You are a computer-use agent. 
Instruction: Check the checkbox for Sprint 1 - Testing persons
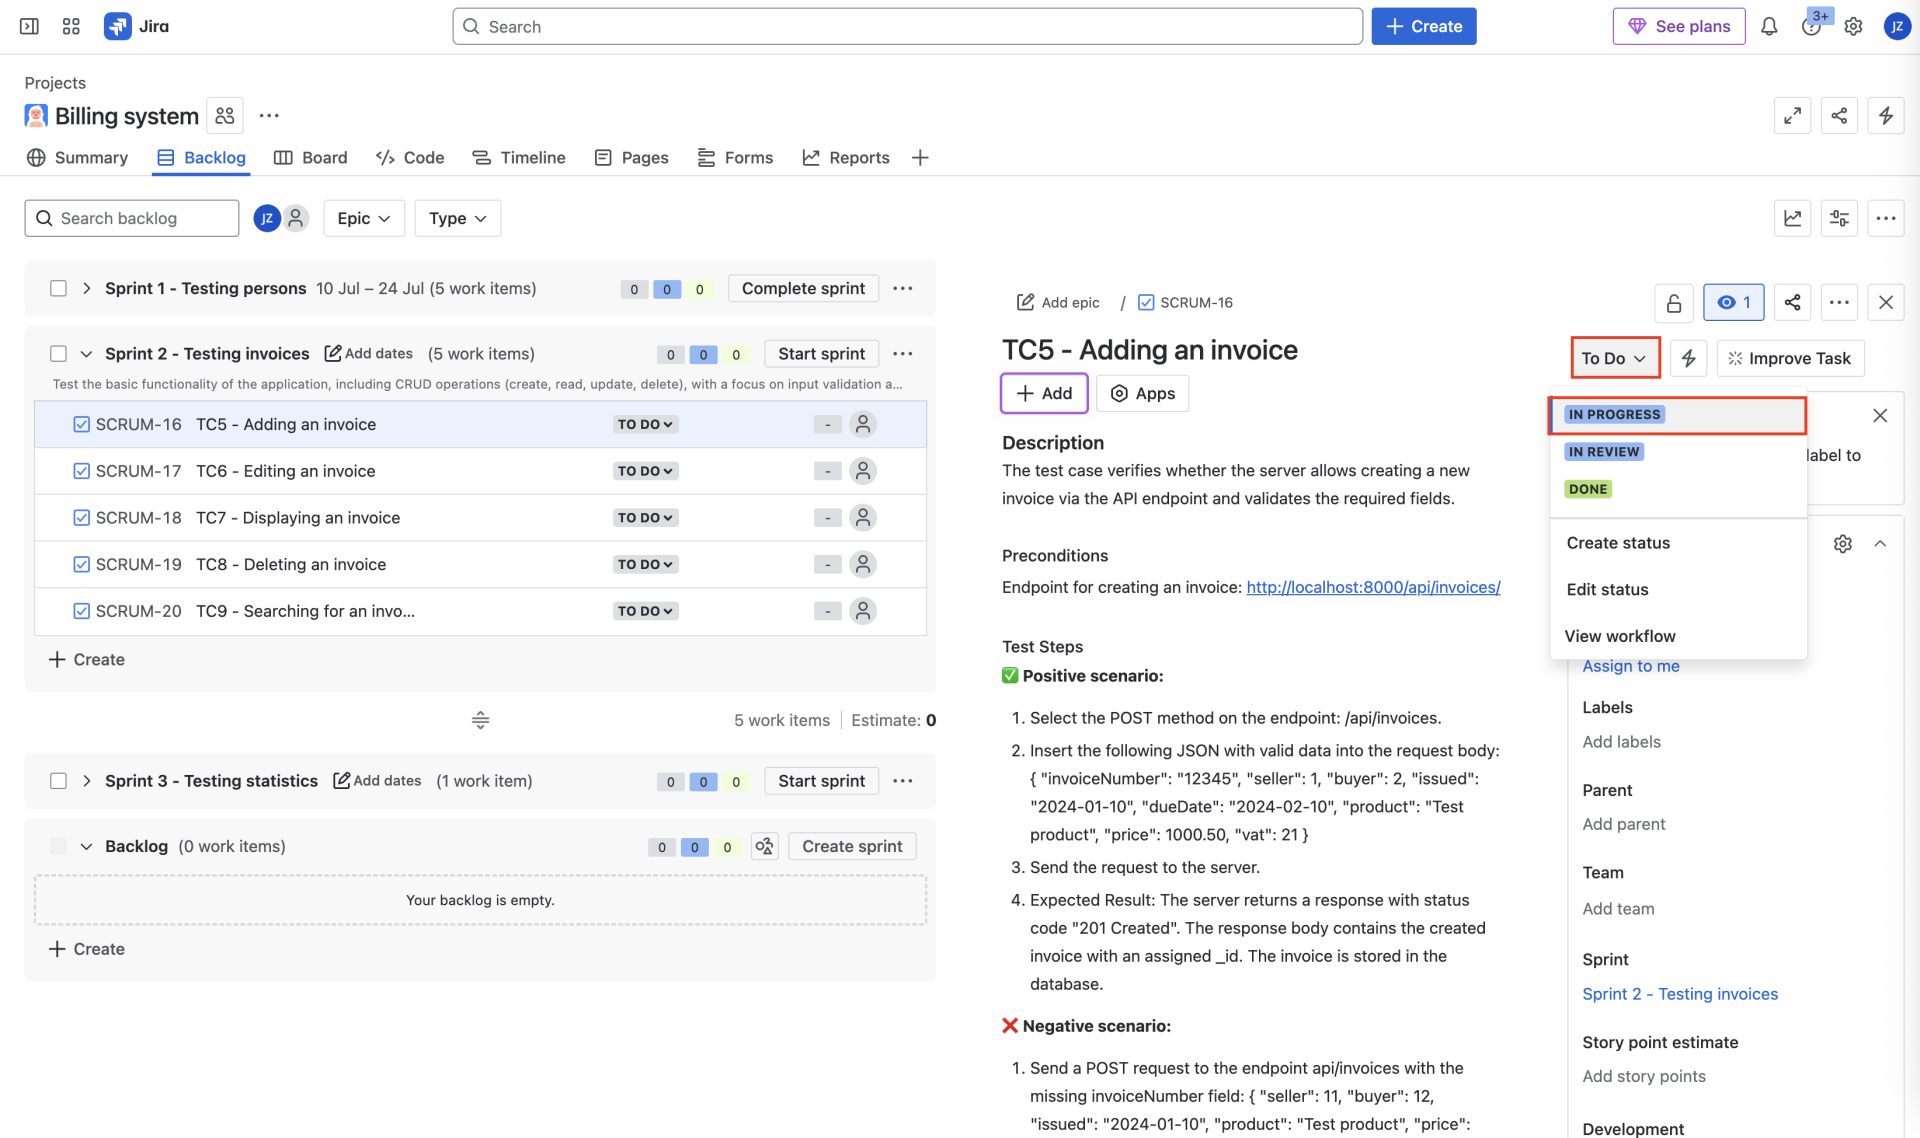click(x=58, y=288)
